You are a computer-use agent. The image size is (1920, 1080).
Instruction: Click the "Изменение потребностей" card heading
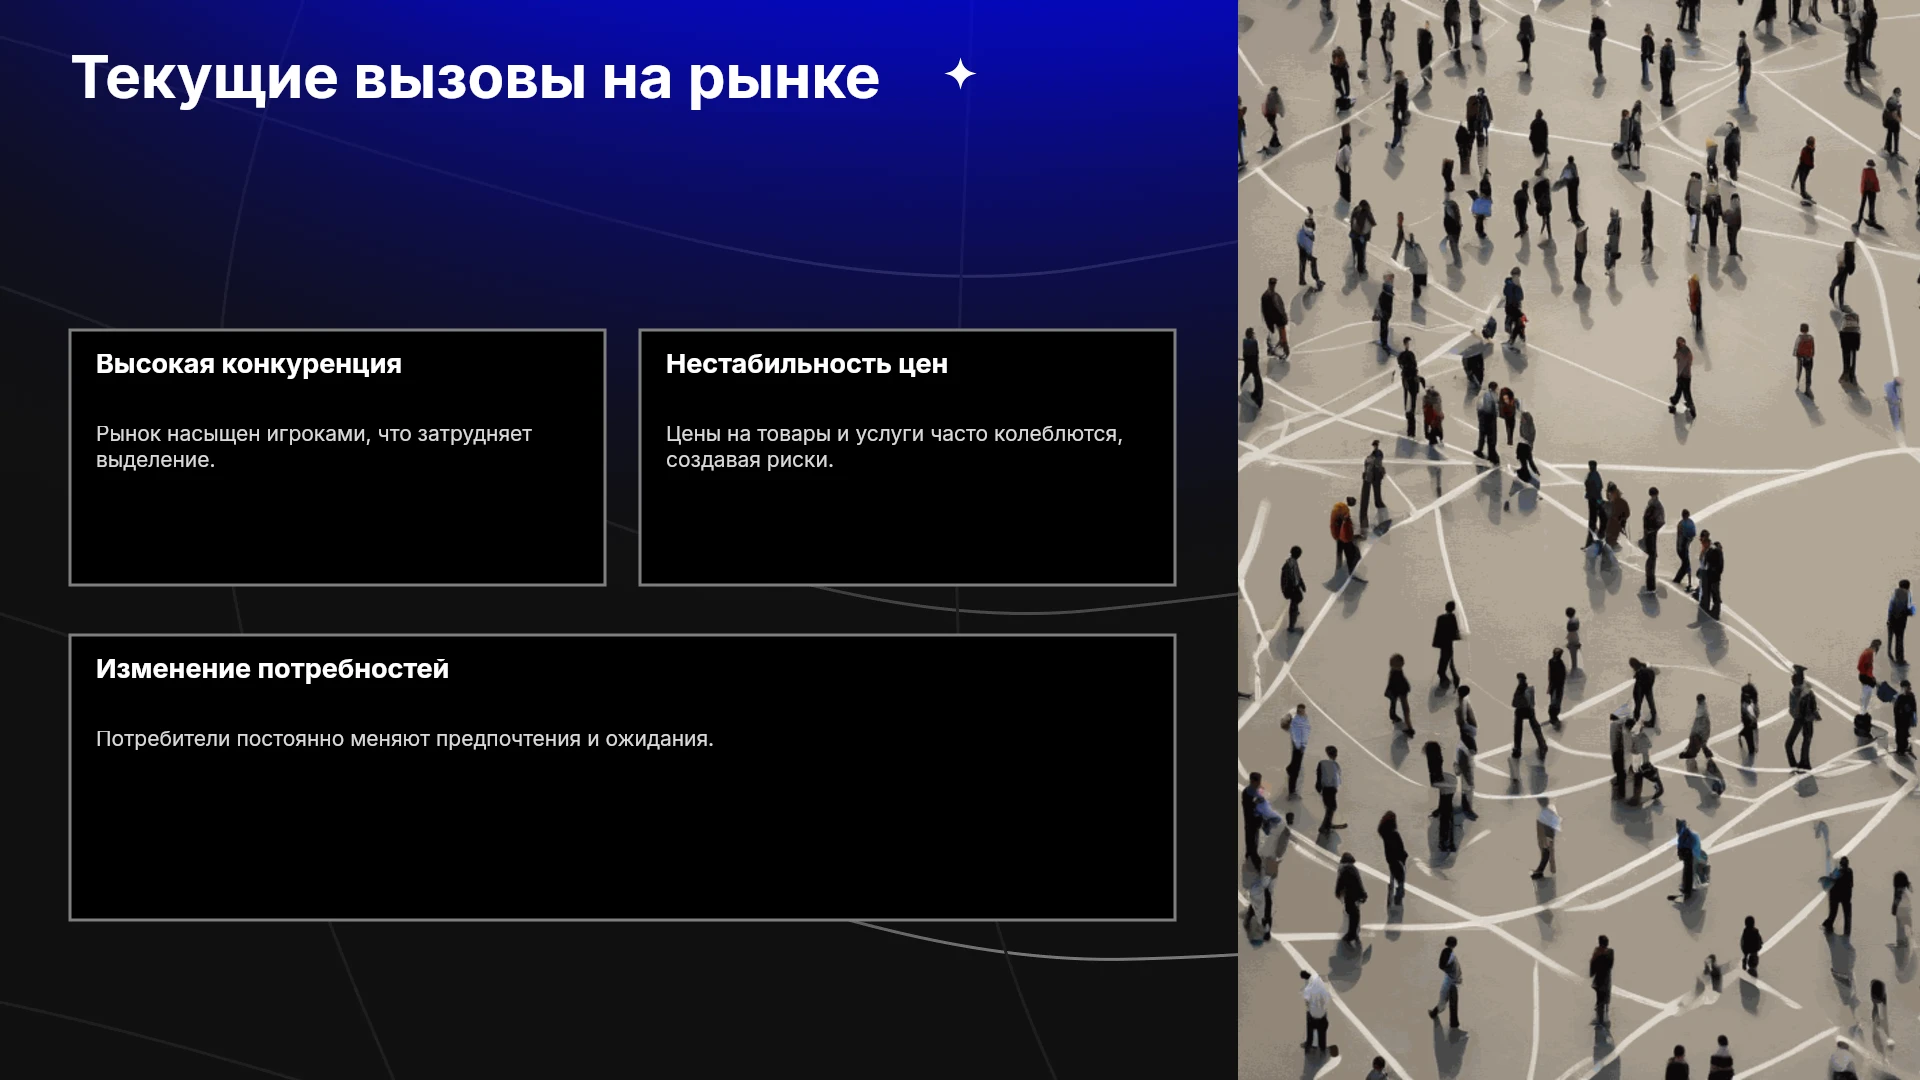pos(272,669)
